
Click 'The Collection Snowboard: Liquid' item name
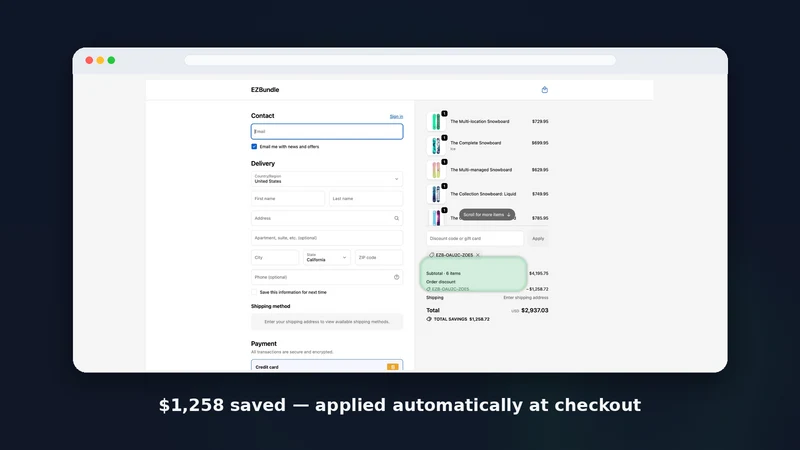(x=483, y=194)
